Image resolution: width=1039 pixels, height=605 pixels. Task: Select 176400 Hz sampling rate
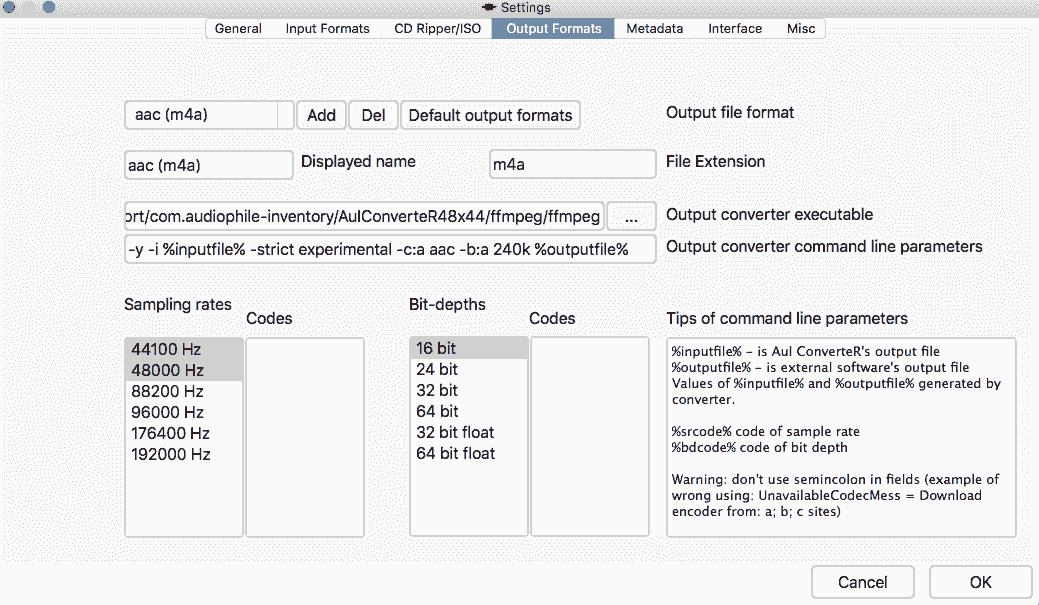(184, 433)
